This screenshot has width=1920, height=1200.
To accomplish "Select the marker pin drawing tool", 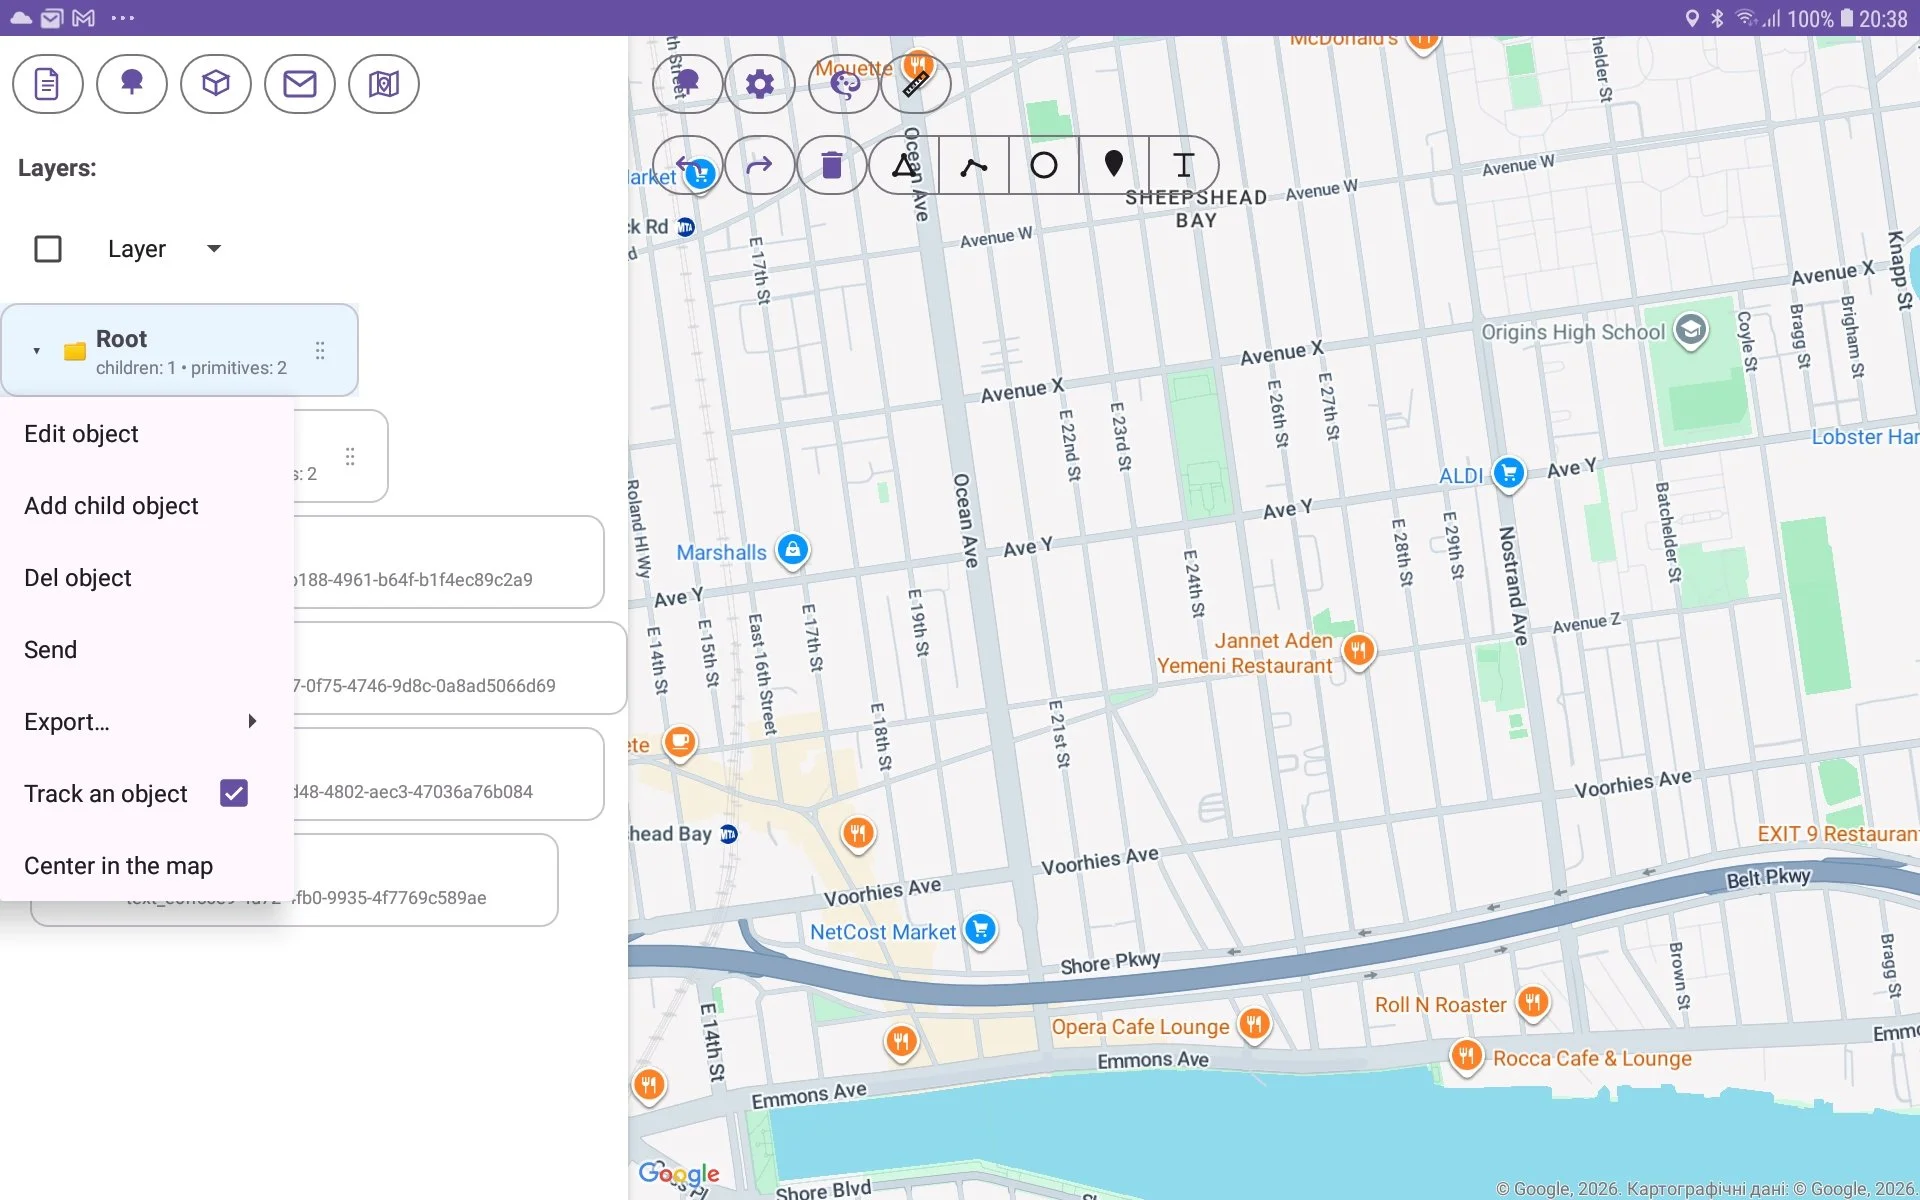I will [x=1113, y=165].
